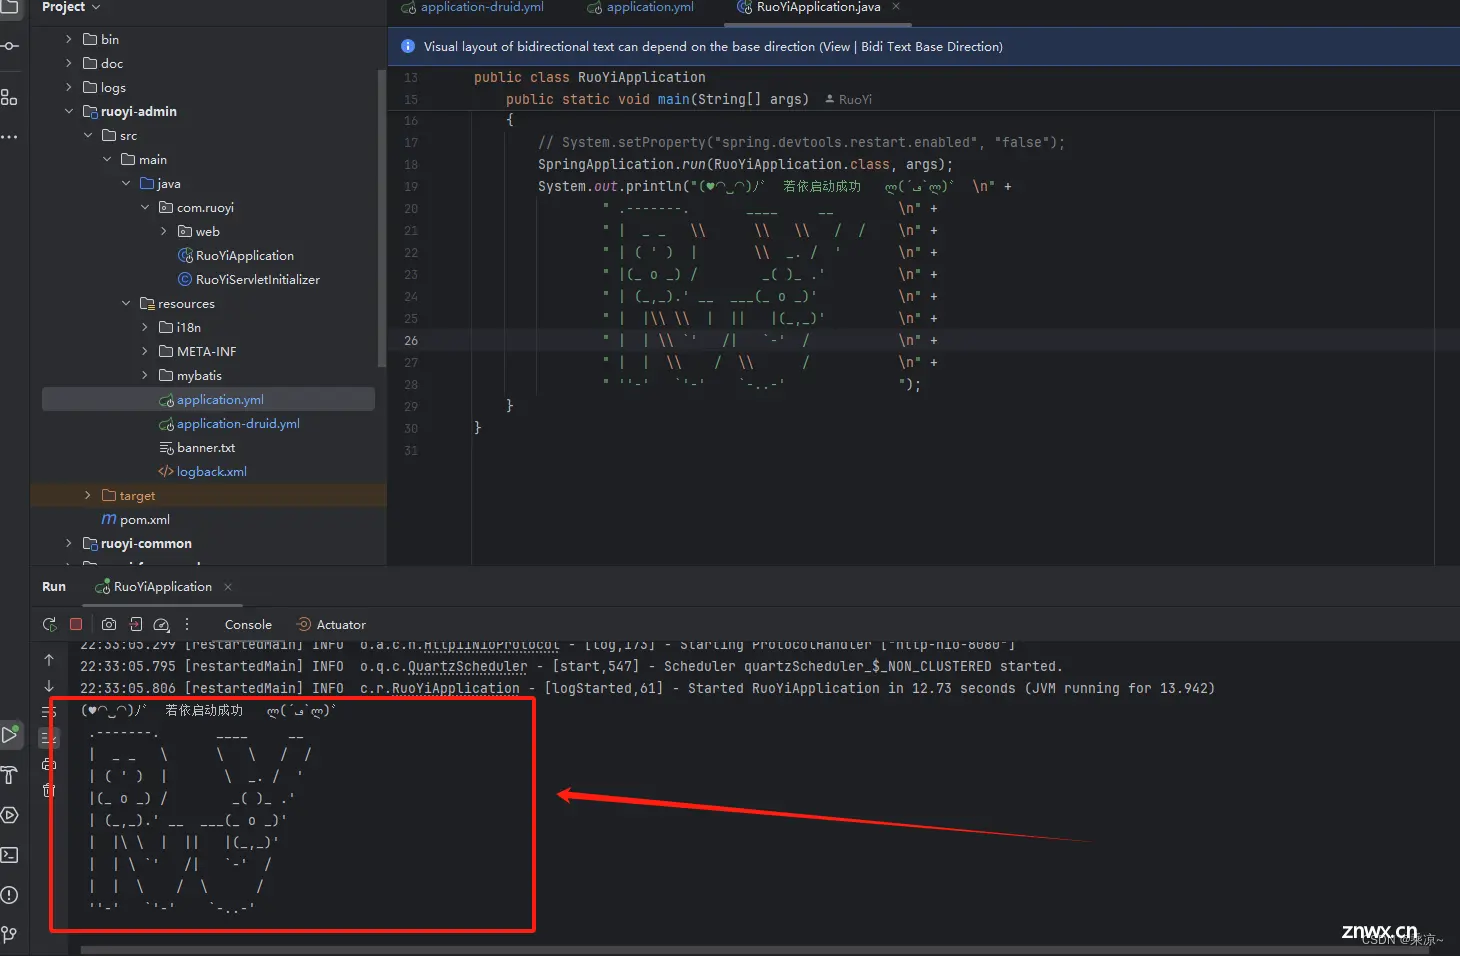Open the Git tool window

(x=10, y=935)
